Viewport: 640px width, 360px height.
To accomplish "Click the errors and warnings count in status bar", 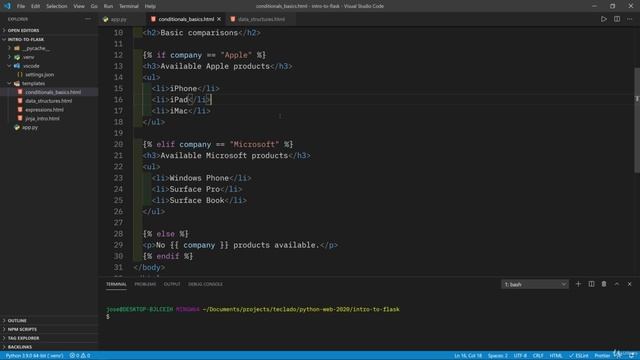I will [x=80, y=356].
